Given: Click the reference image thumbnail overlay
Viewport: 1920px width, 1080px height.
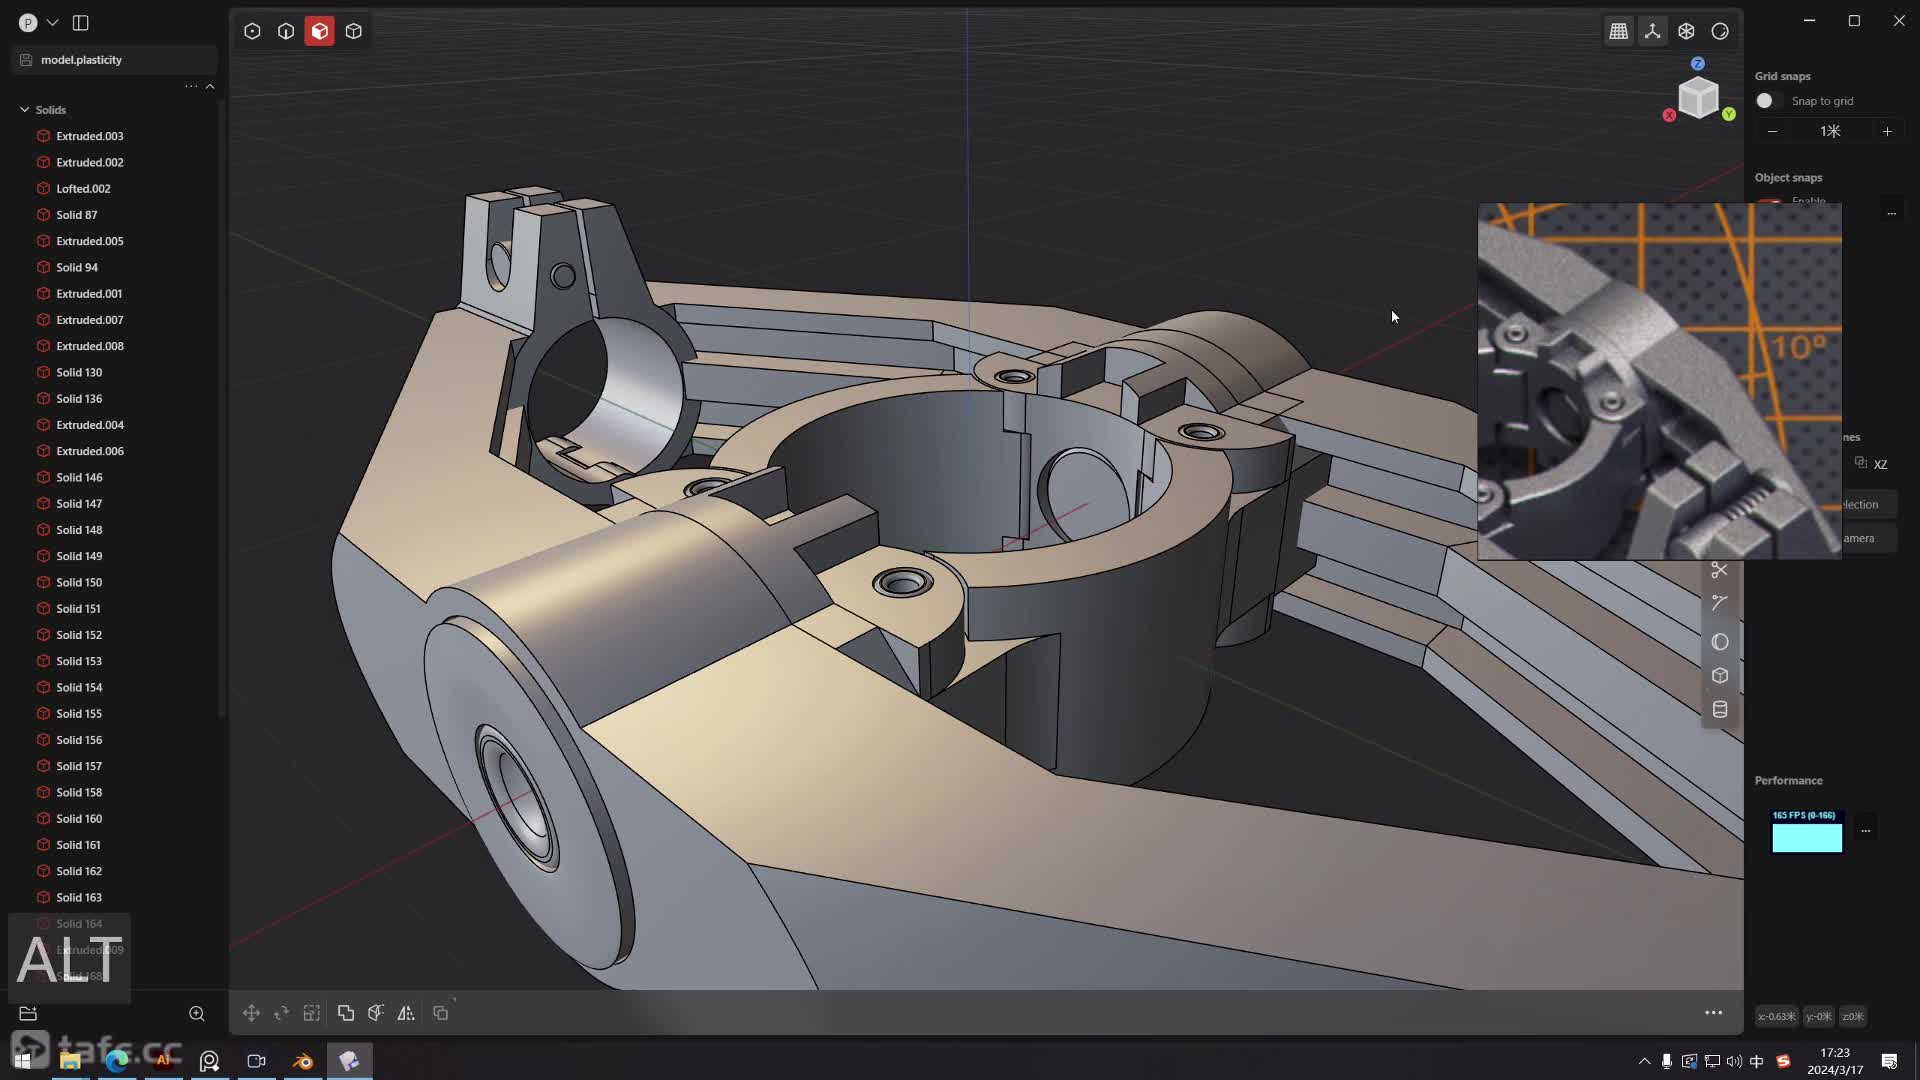Looking at the screenshot, I should point(1659,381).
